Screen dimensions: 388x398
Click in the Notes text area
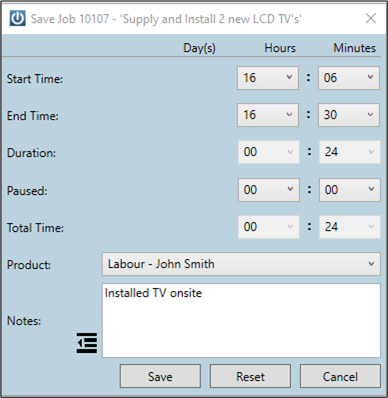241,321
